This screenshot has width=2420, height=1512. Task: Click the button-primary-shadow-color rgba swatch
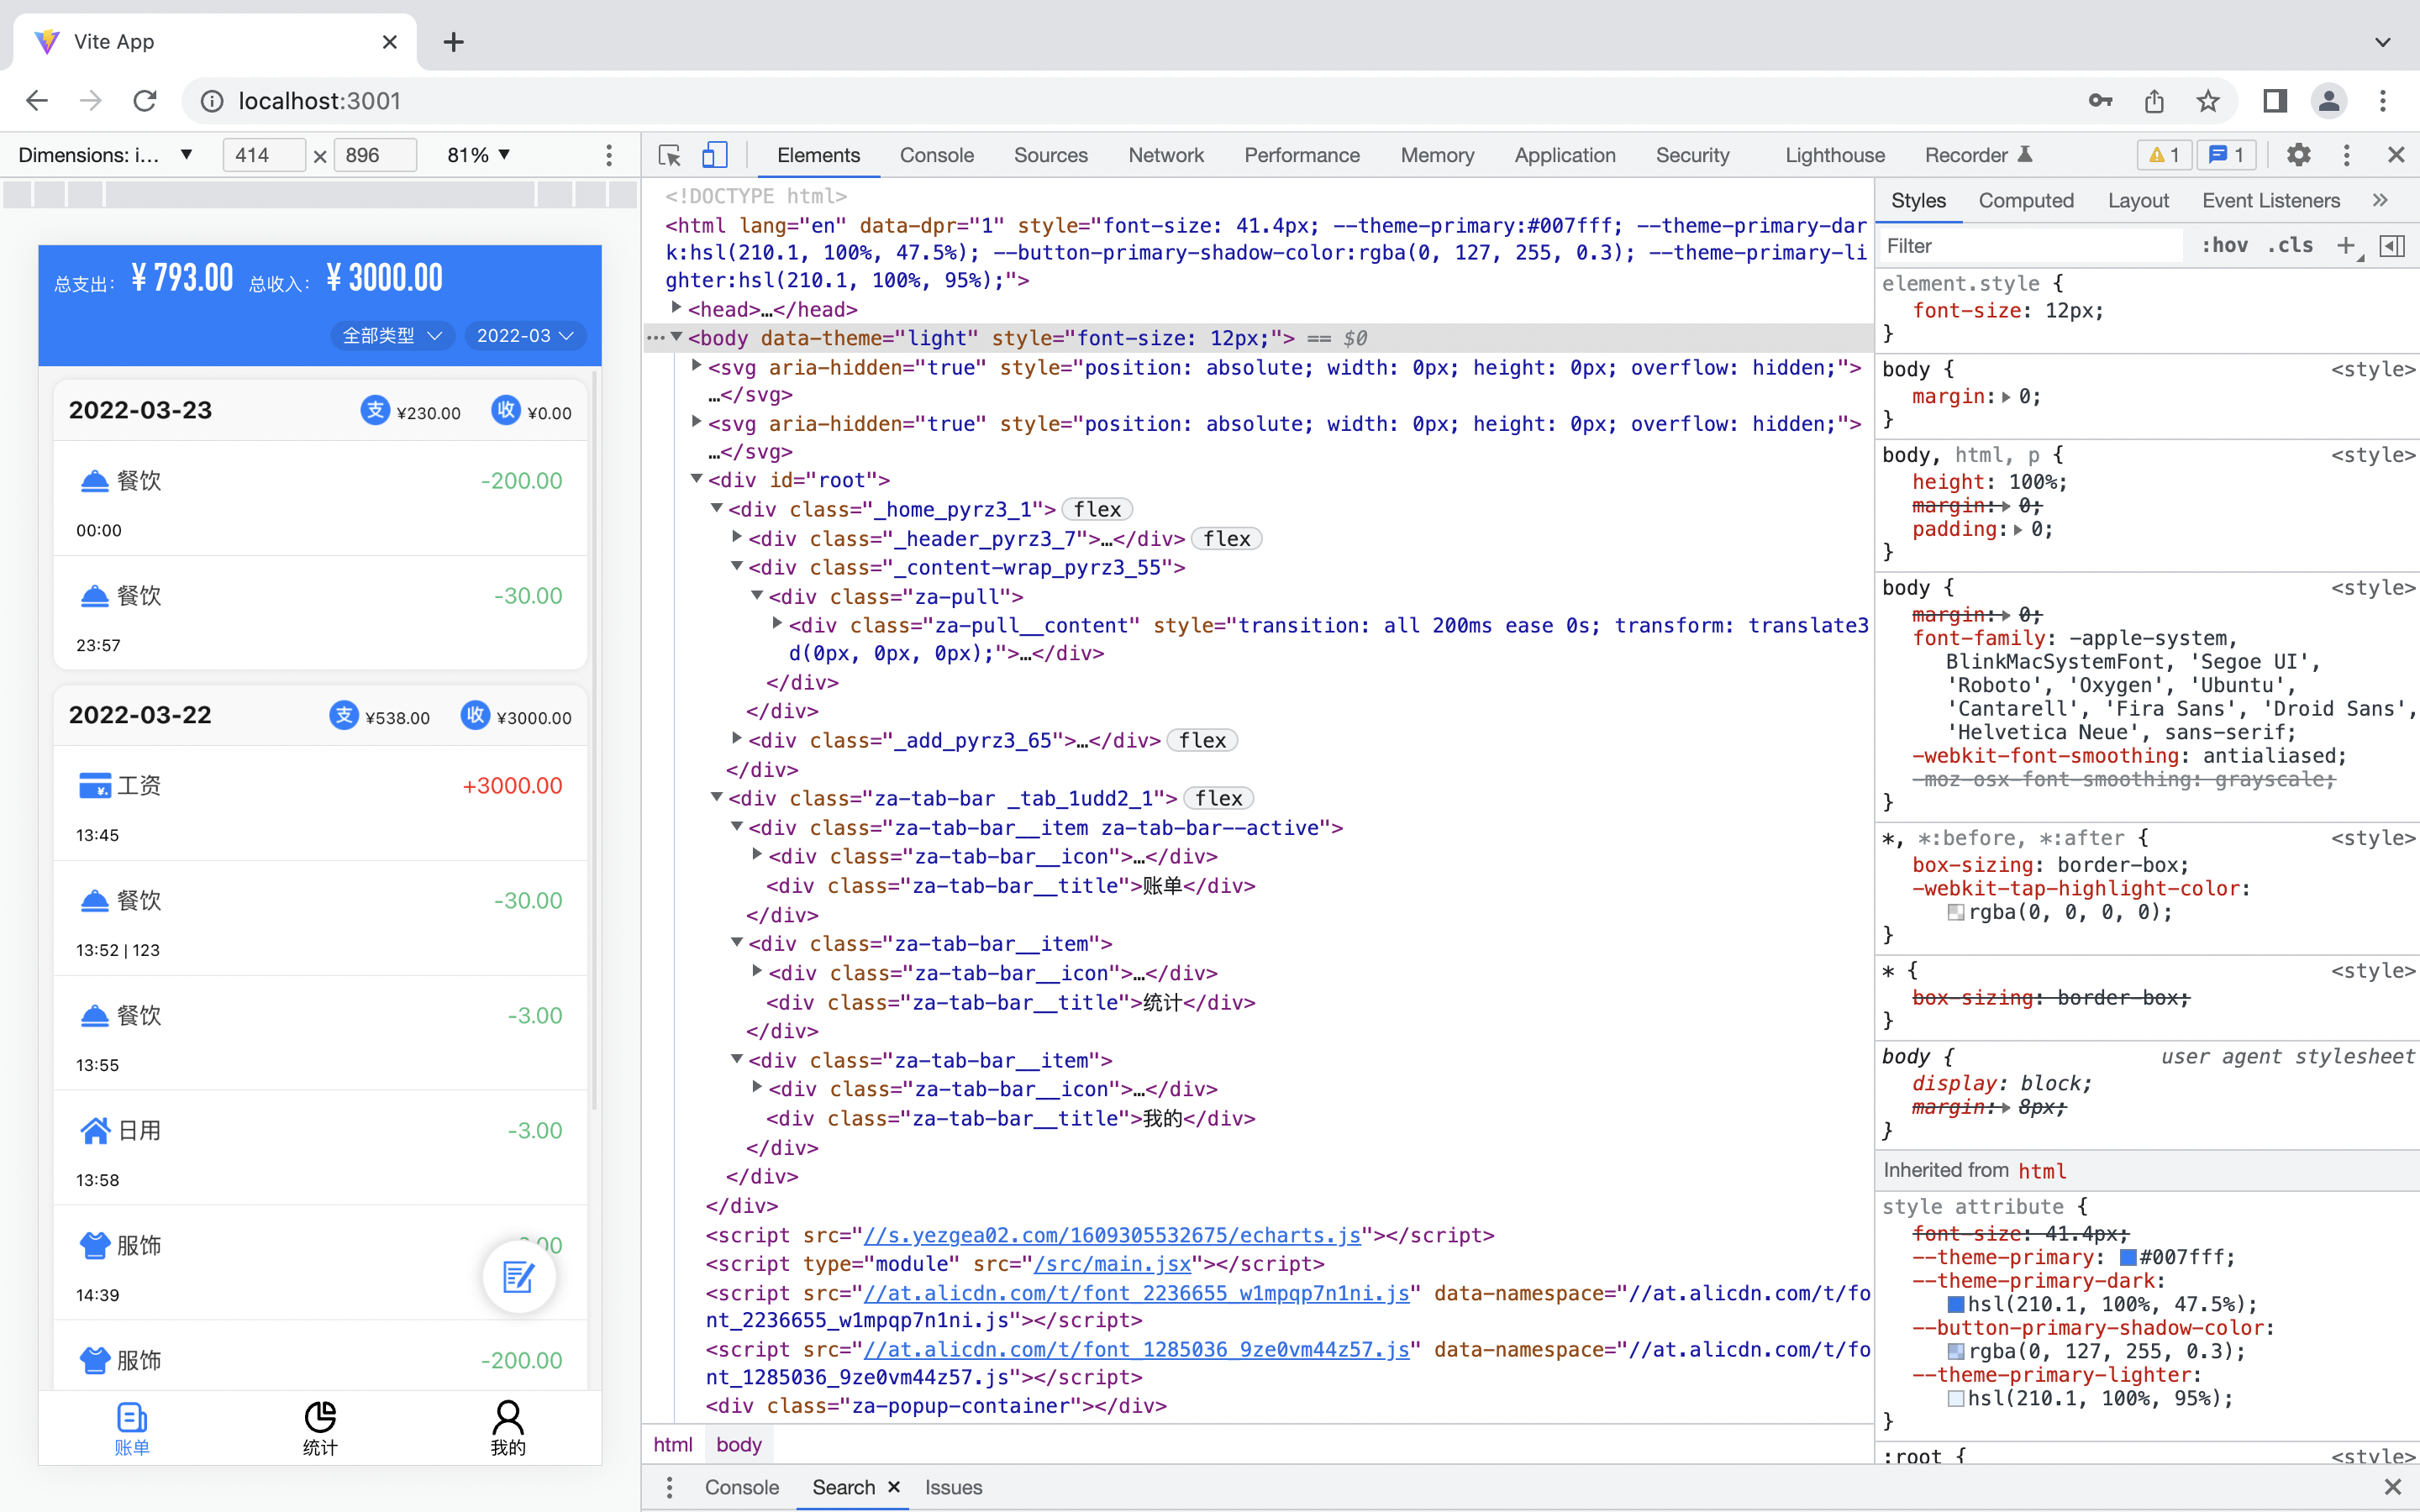(x=1955, y=1351)
